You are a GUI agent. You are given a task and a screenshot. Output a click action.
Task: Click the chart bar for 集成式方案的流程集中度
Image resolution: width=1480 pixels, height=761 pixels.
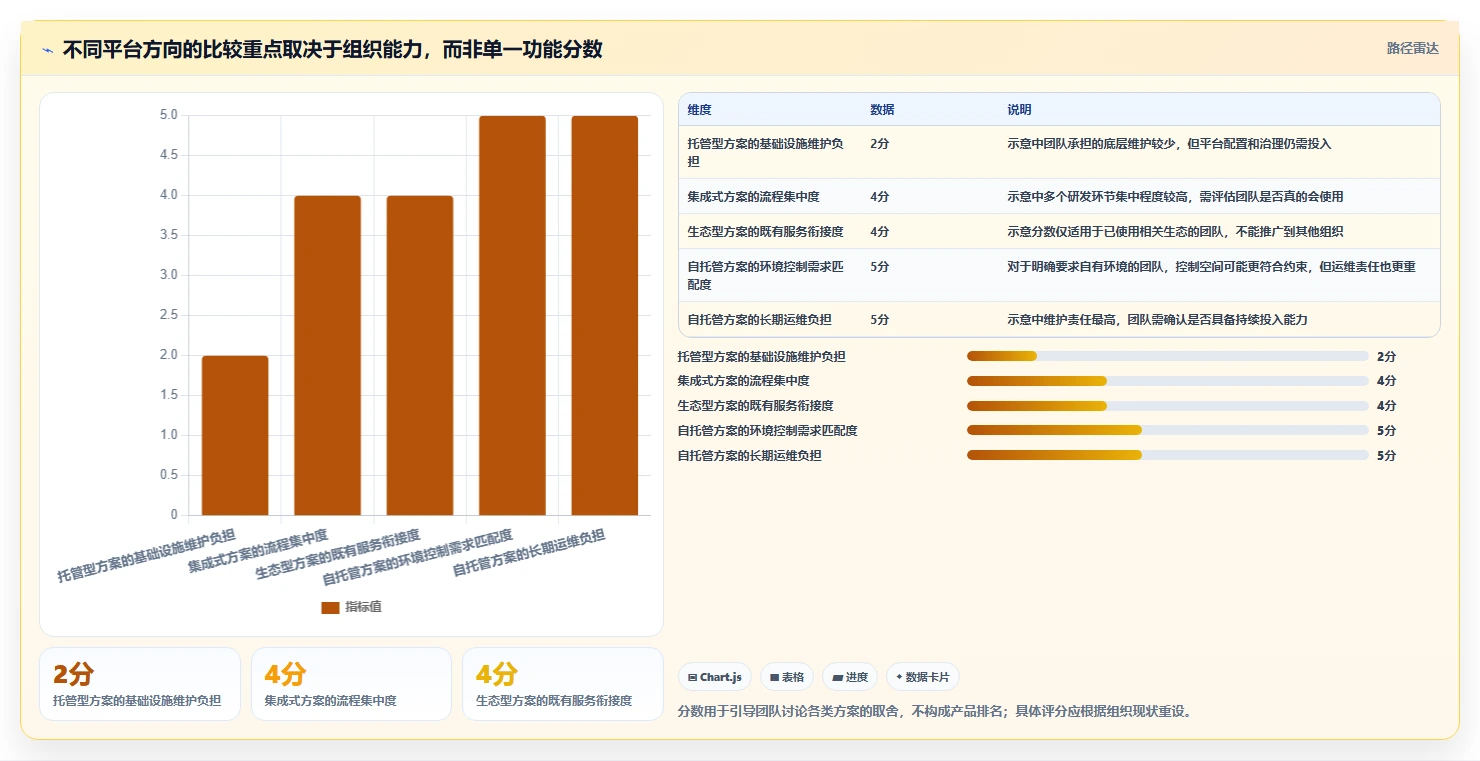(327, 356)
